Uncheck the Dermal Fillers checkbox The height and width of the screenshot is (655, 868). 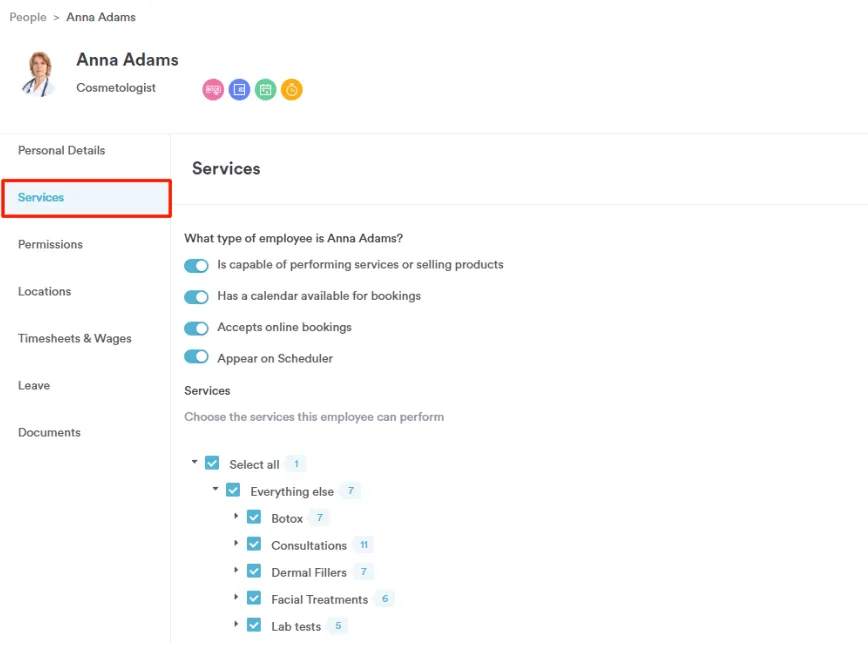(x=254, y=572)
